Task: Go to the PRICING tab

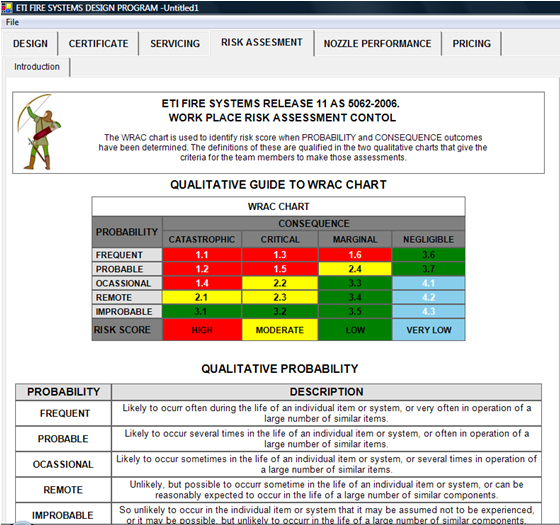Action: (471, 44)
